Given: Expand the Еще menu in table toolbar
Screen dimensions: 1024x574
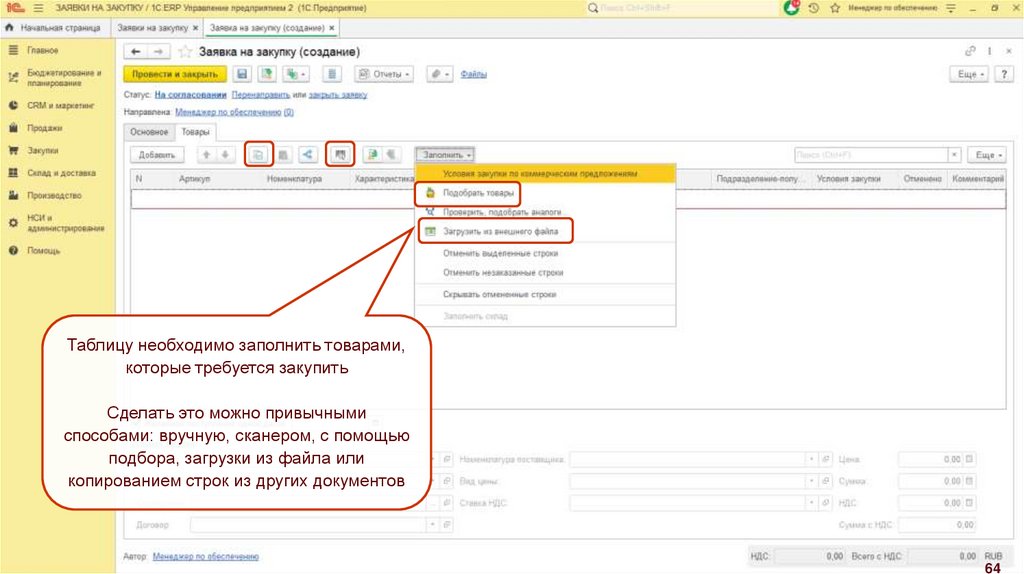Looking at the screenshot, I should pyautogui.click(x=988, y=155).
